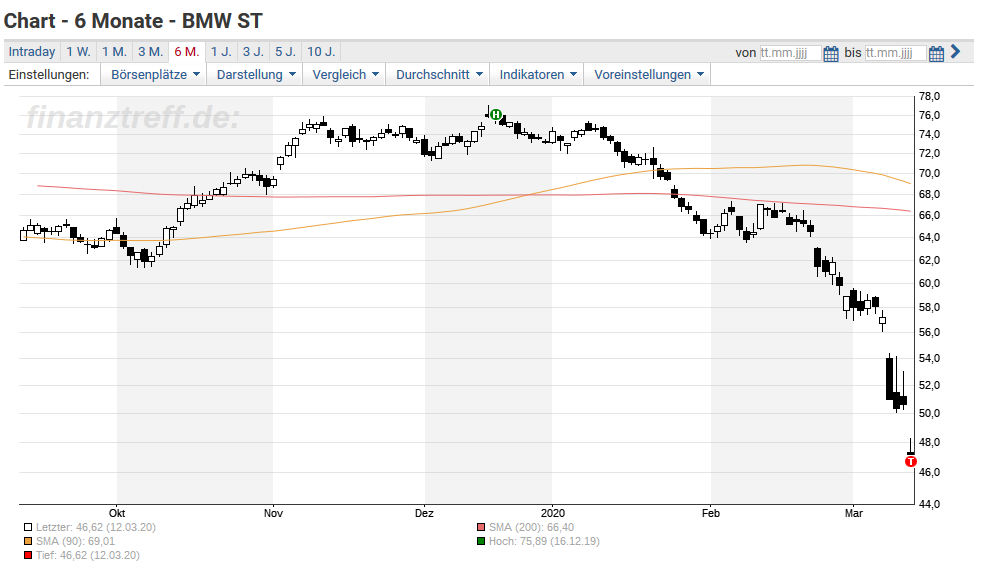
Task: Expand the Voreinstellungen dropdown
Action: 648,75
